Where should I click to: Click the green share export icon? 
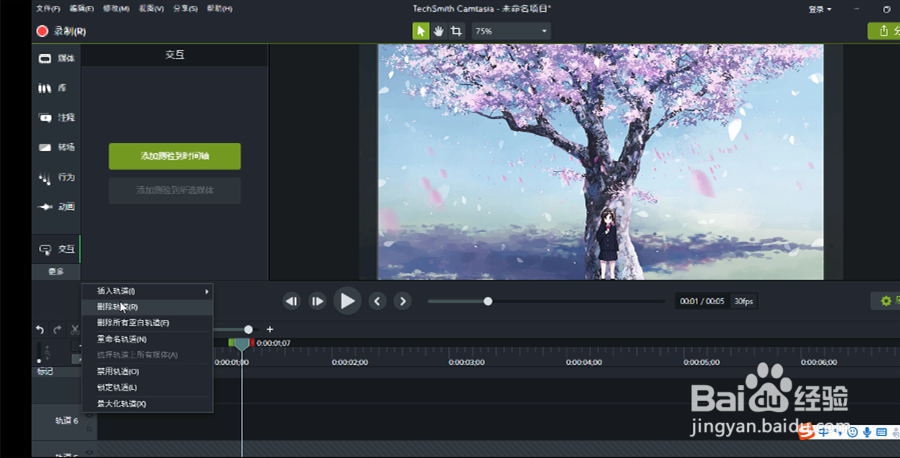click(884, 31)
